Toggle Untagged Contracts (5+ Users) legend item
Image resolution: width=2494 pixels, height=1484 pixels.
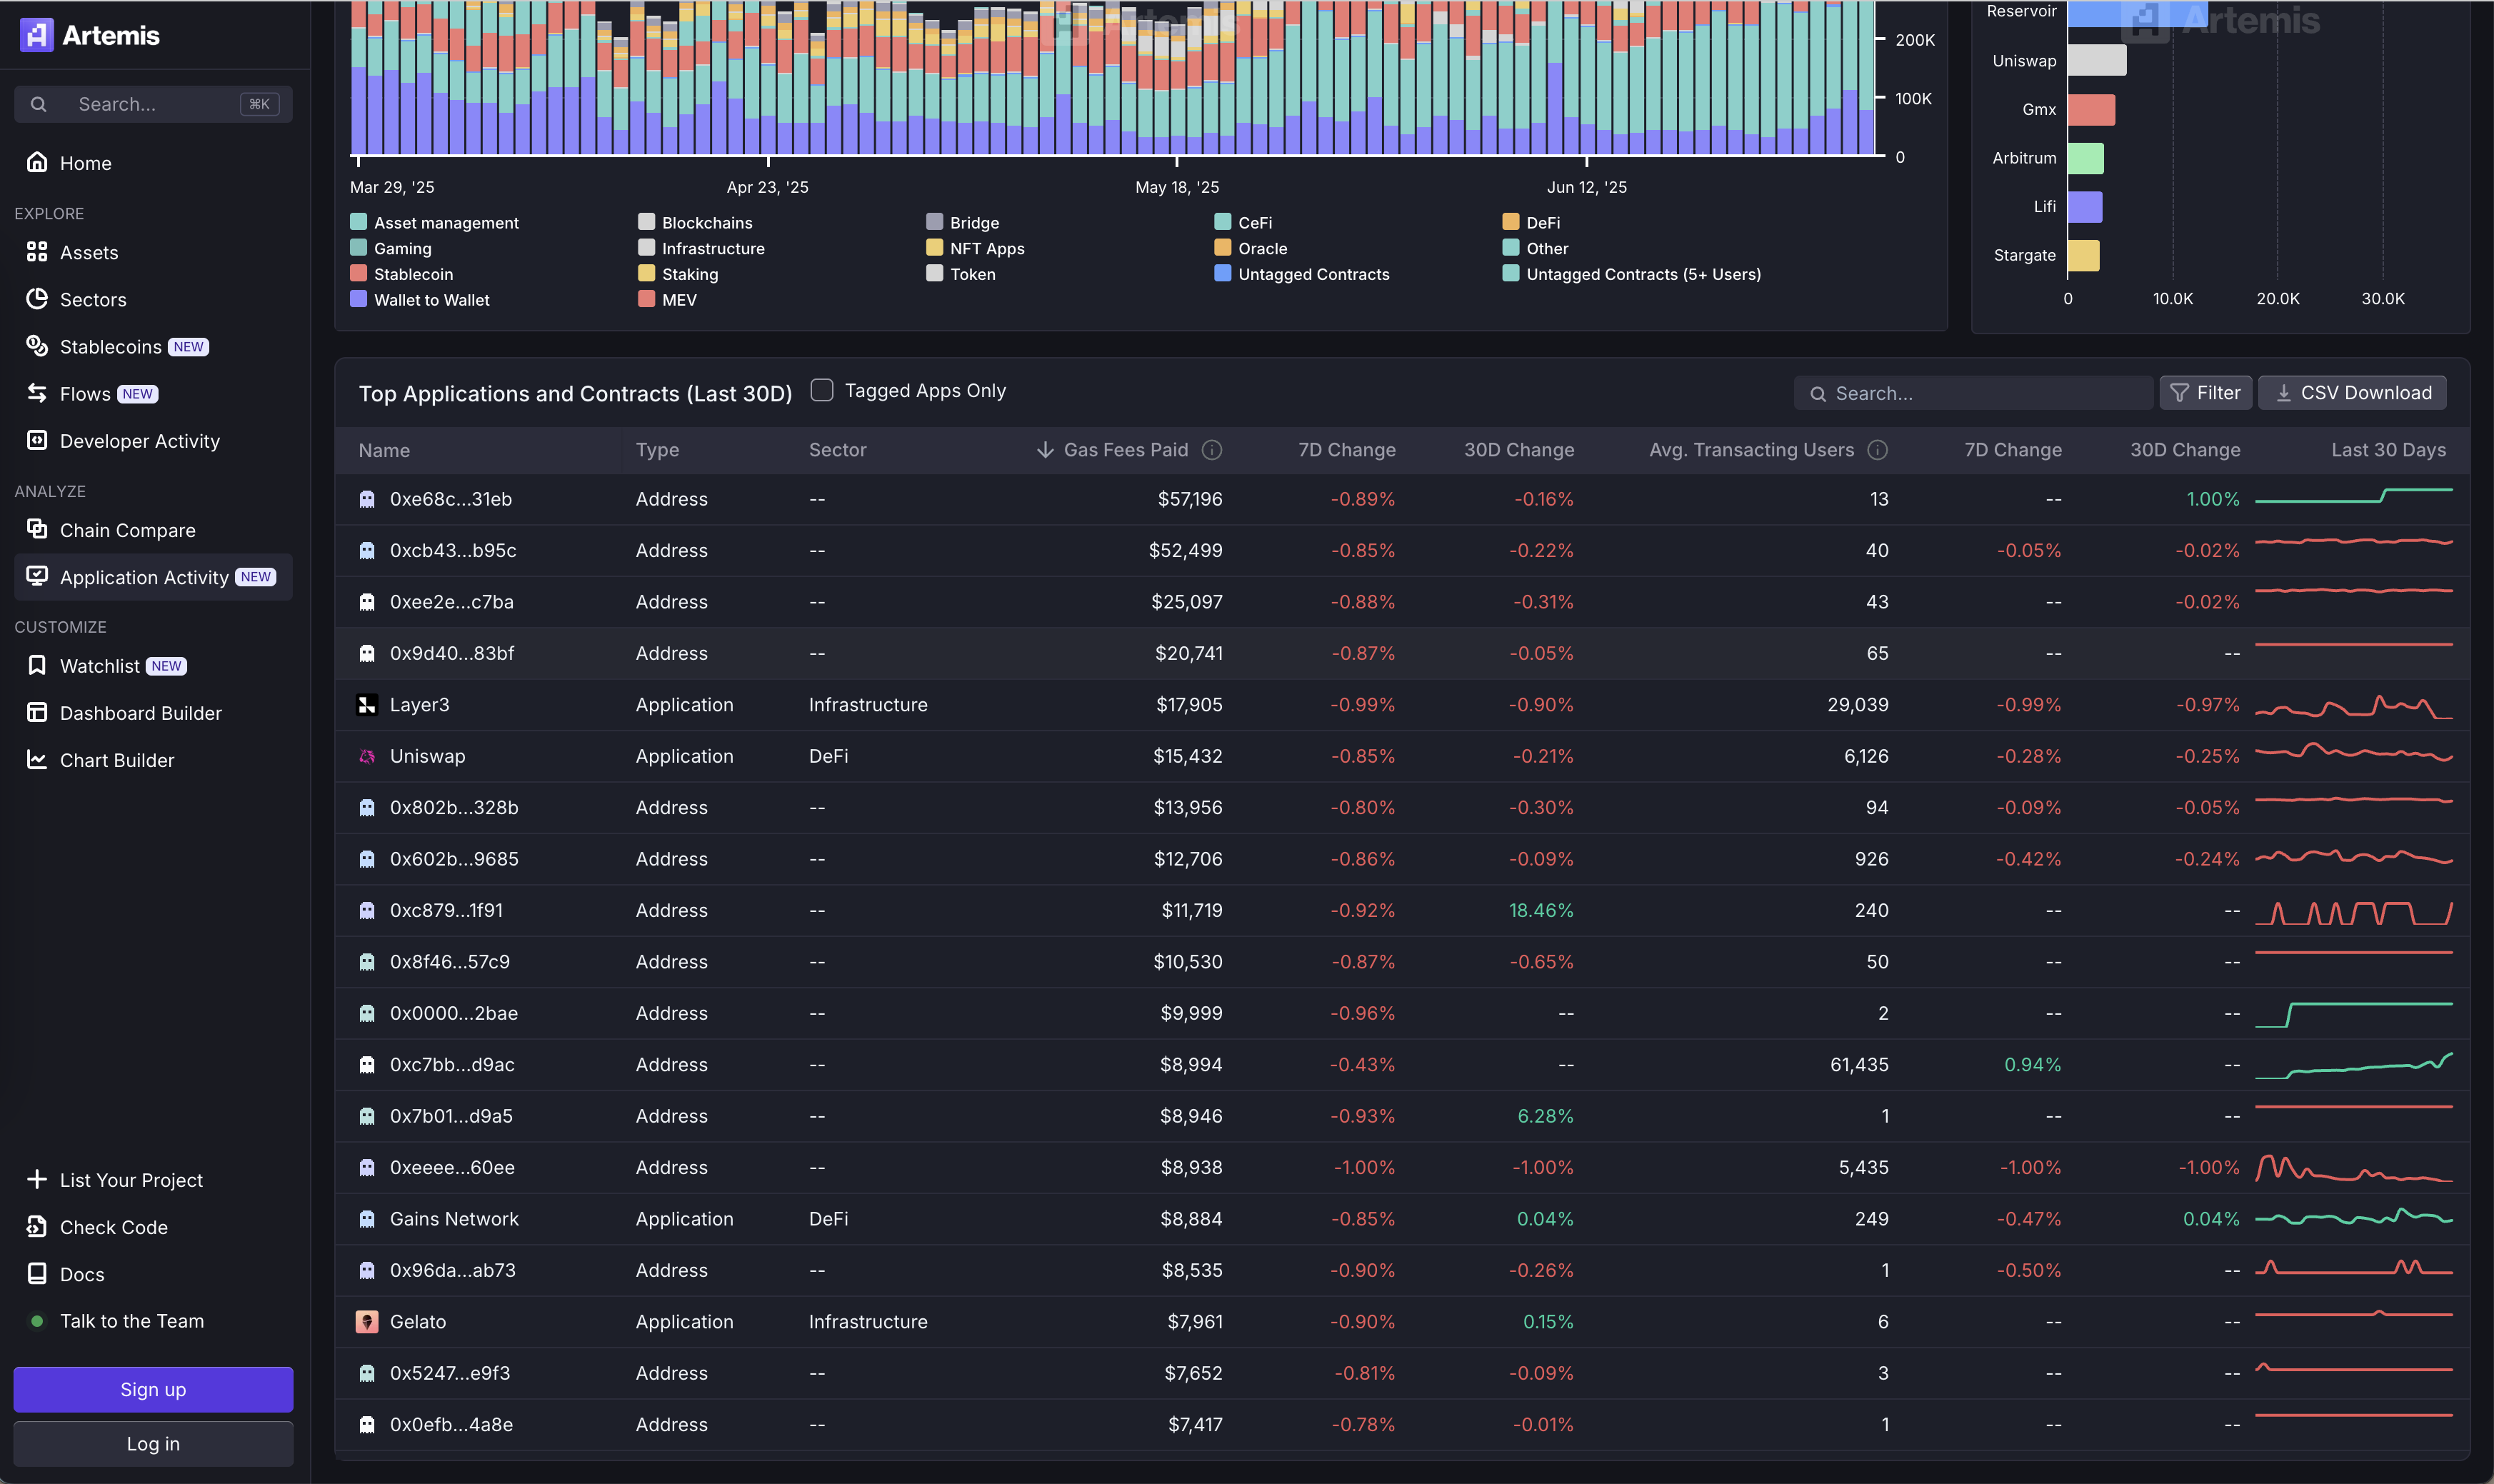(1631, 273)
